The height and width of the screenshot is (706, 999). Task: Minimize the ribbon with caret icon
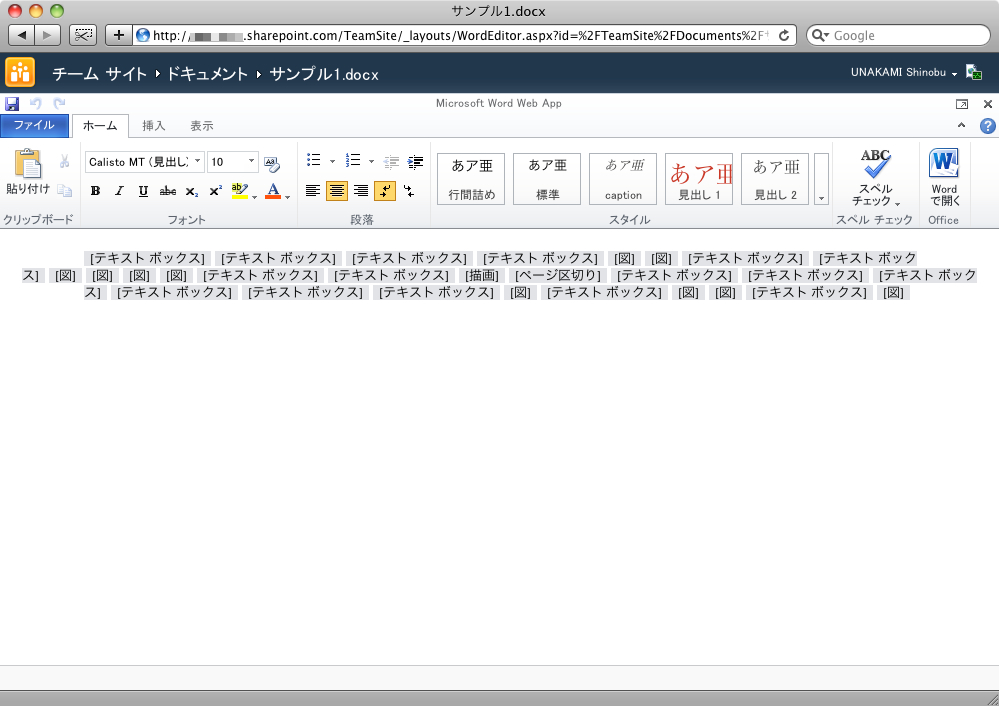coord(961,126)
